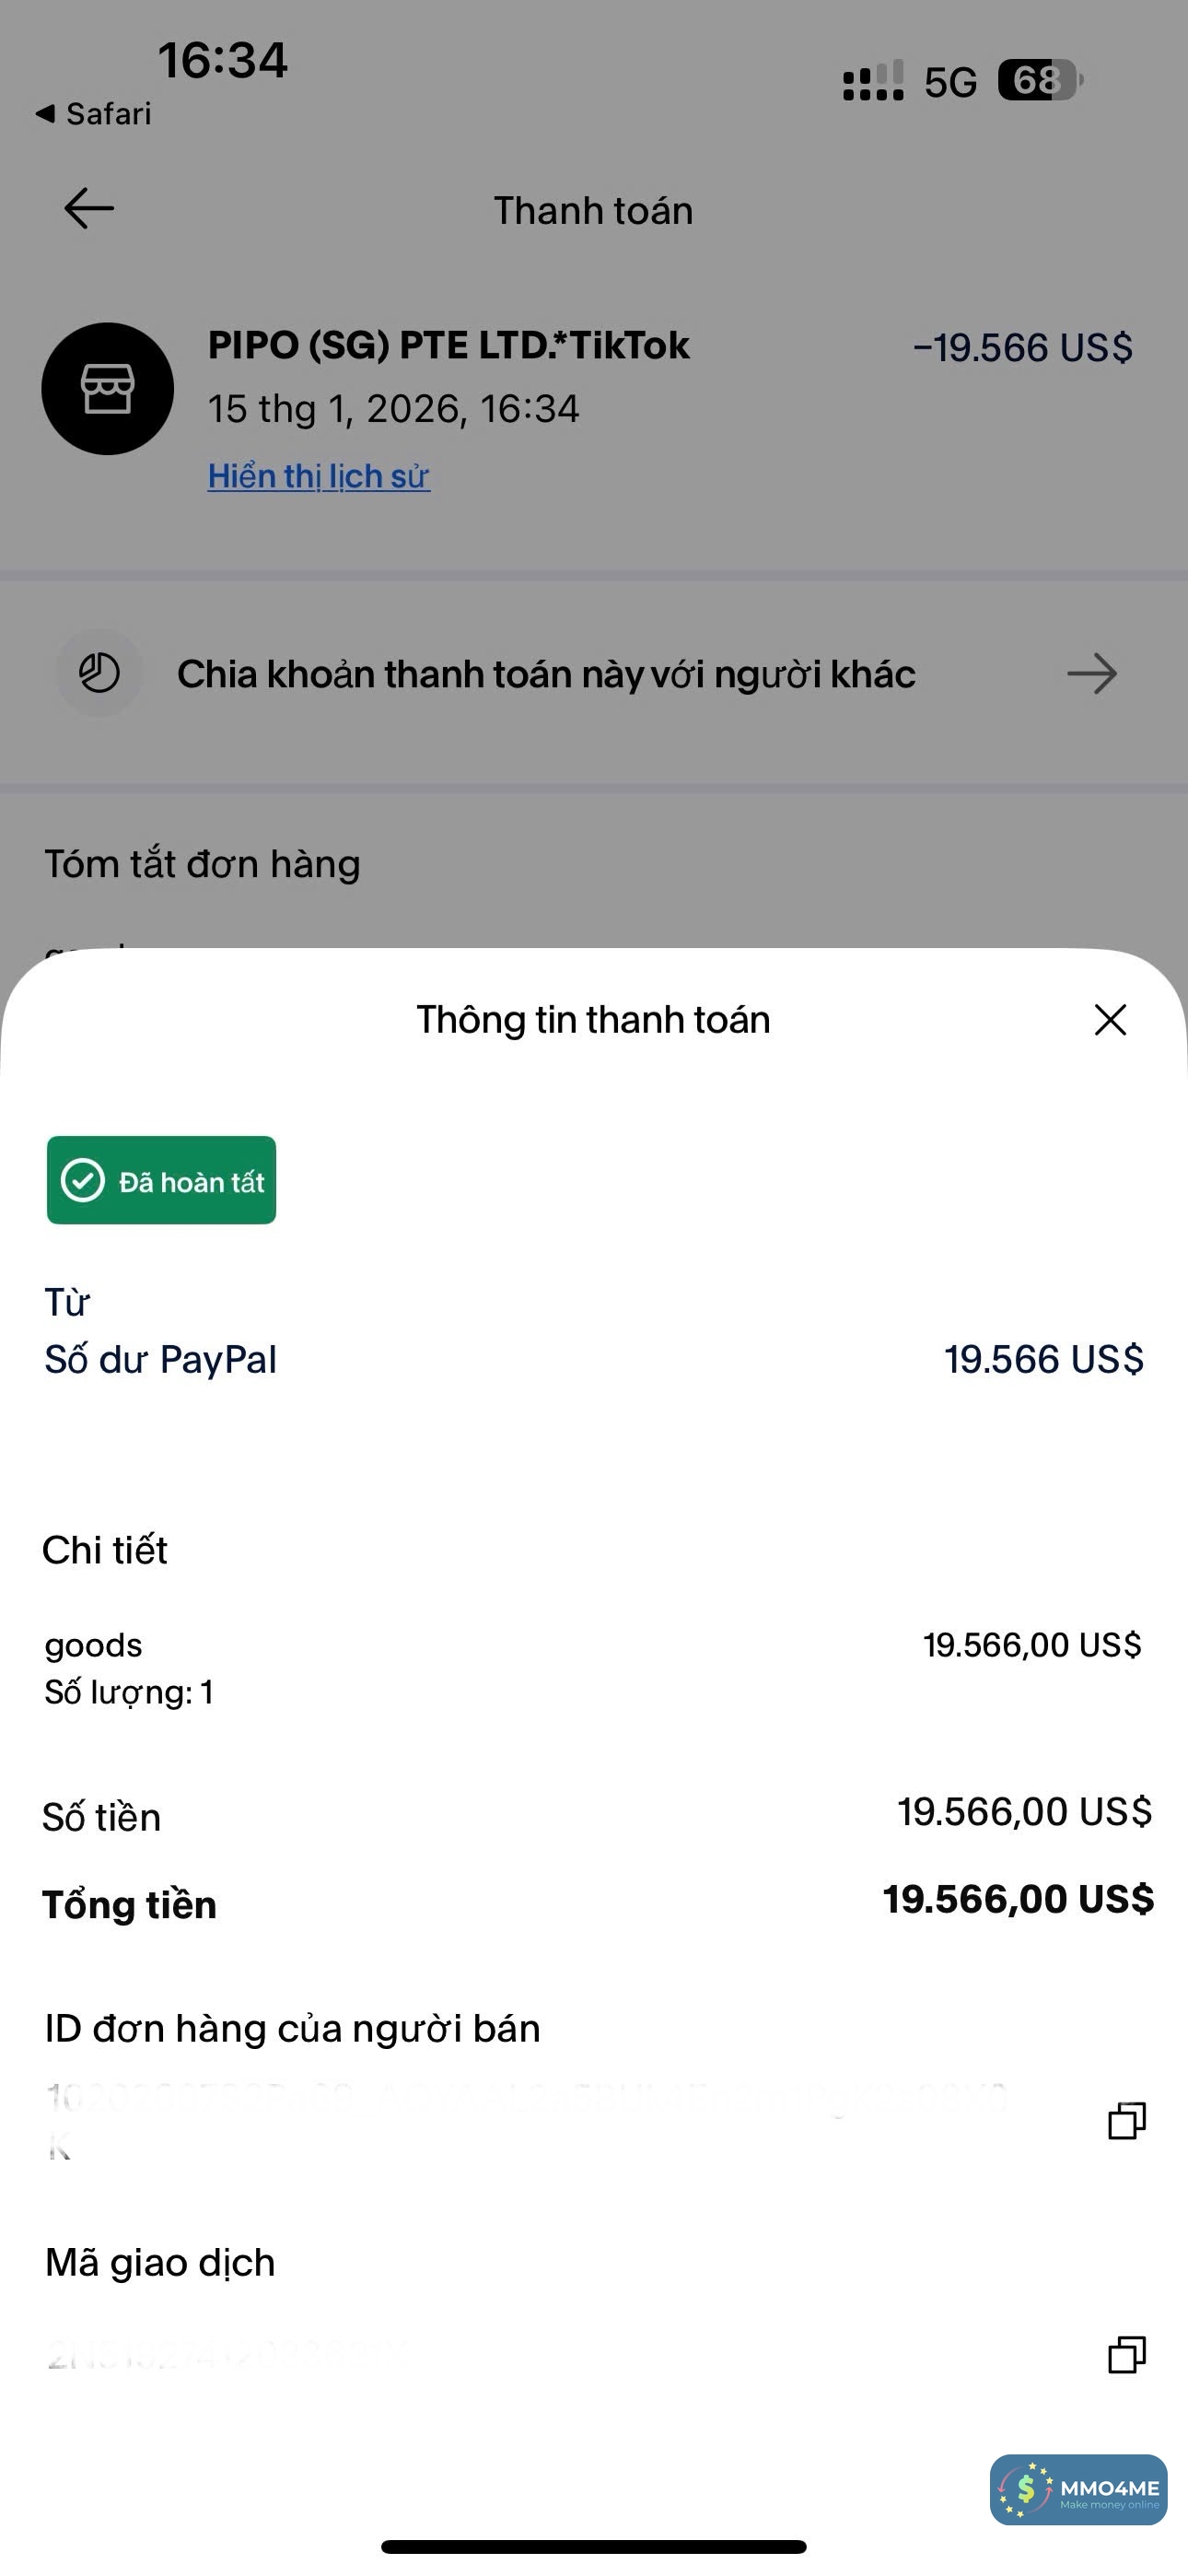Close the Thông tin thanh toán sheet
The width and height of the screenshot is (1188, 2576).
click(x=1110, y=1020)
